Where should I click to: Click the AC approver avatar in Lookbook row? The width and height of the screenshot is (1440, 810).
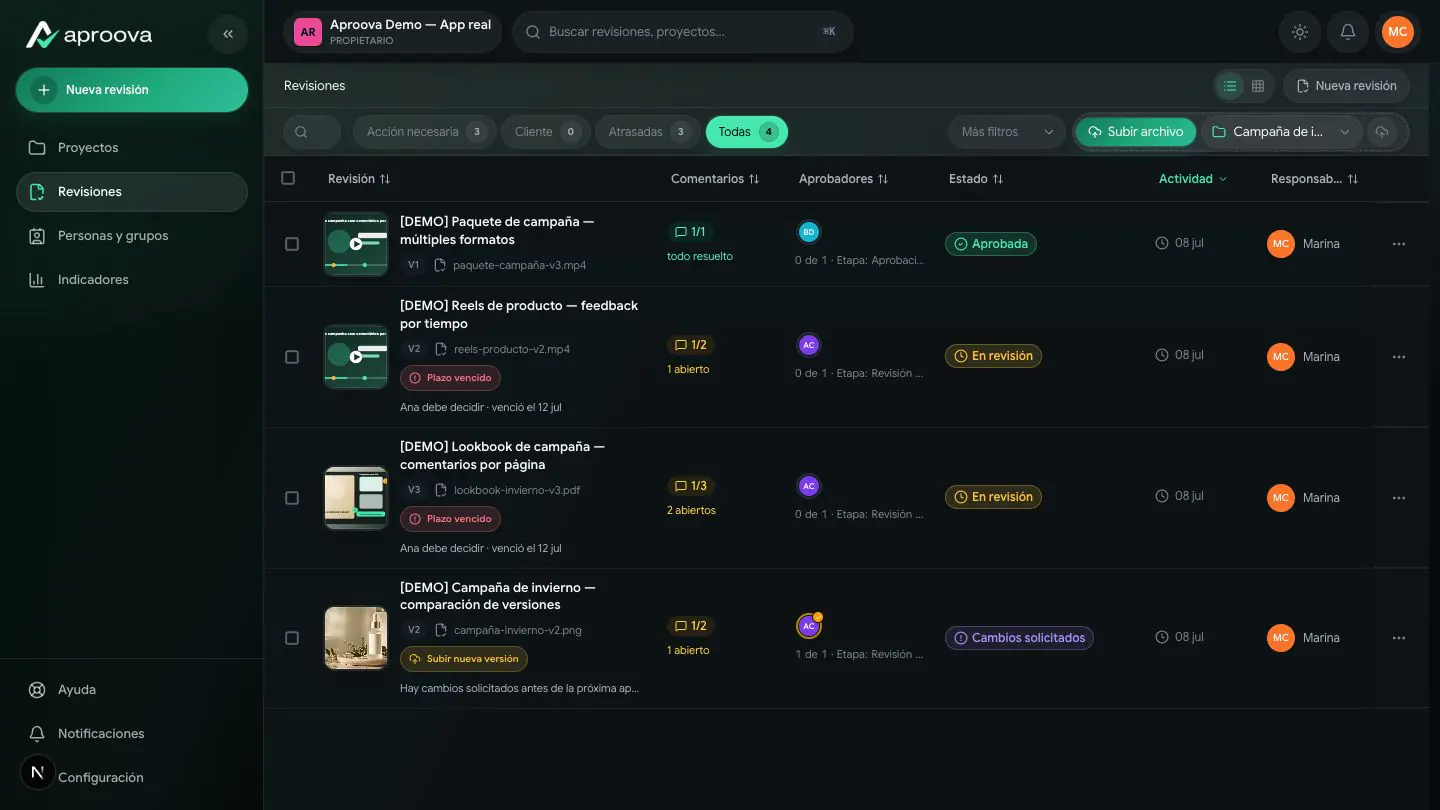pos(809,486)
